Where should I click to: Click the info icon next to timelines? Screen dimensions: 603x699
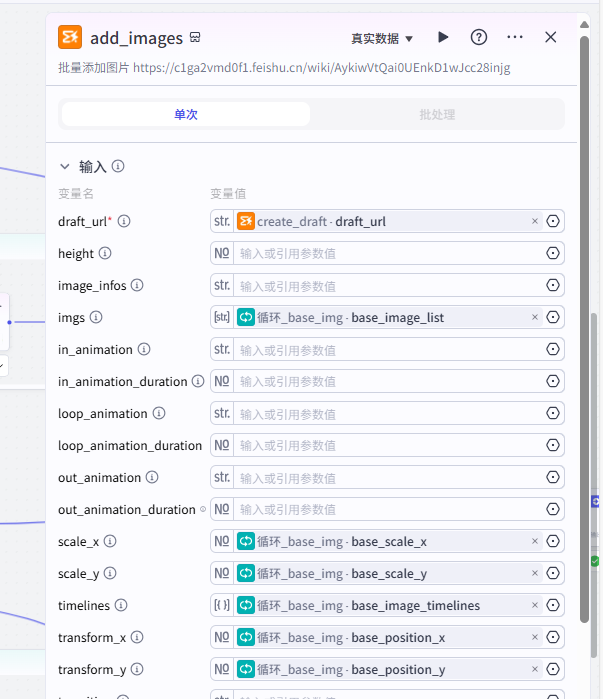[120, 606]
